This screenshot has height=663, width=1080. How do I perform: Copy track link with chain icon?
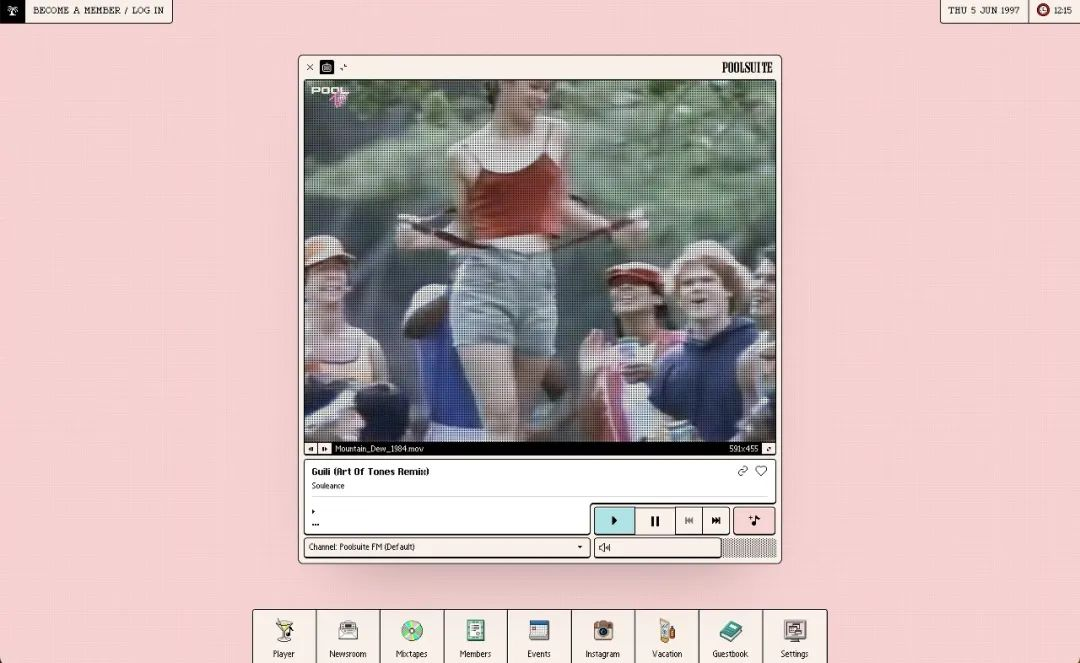click(742, 471)
